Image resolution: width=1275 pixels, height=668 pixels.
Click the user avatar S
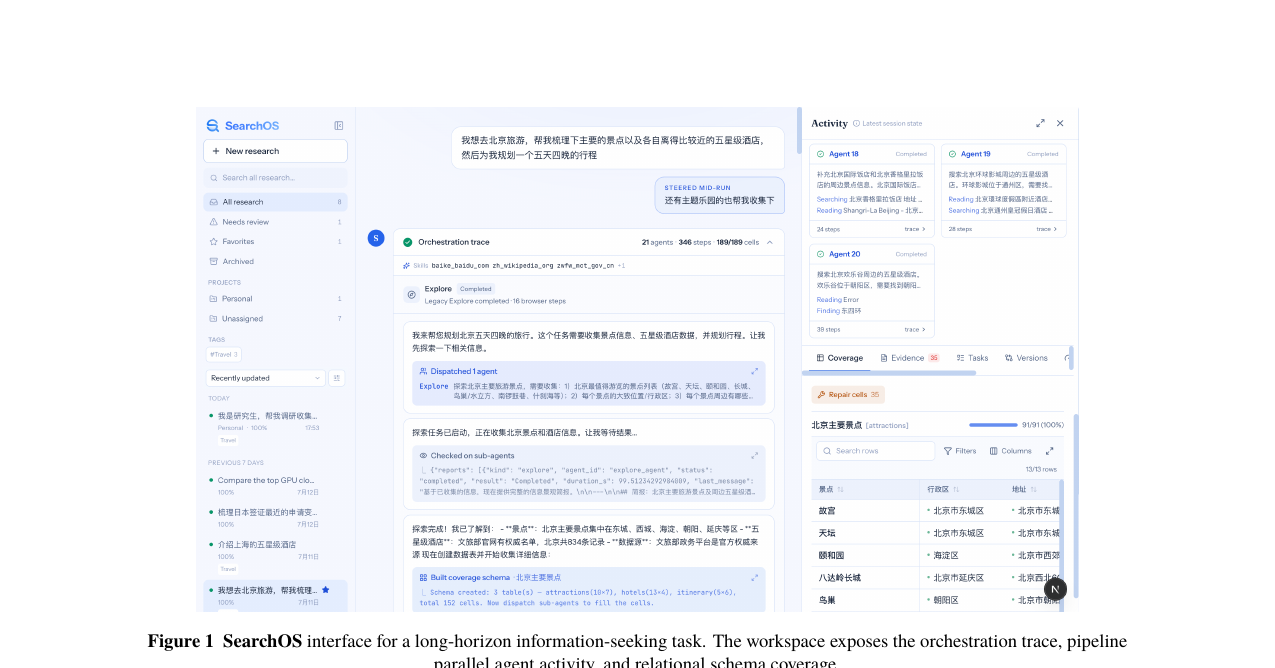(x=376, y=238)
